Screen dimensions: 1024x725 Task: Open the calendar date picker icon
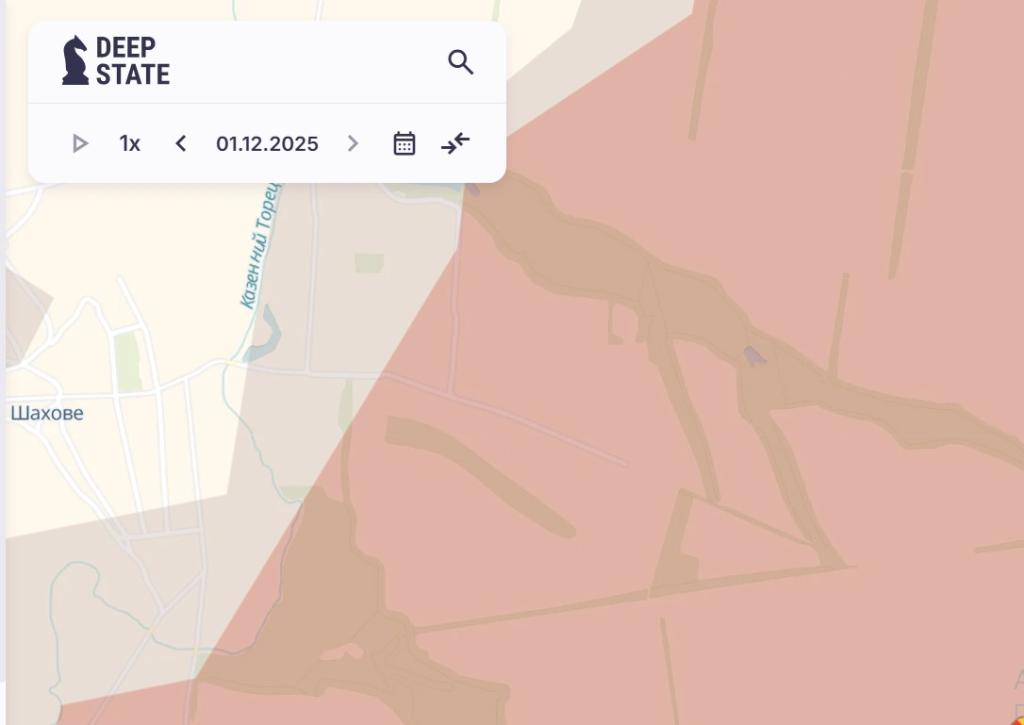pyautogui.click(x=404, y=144)
